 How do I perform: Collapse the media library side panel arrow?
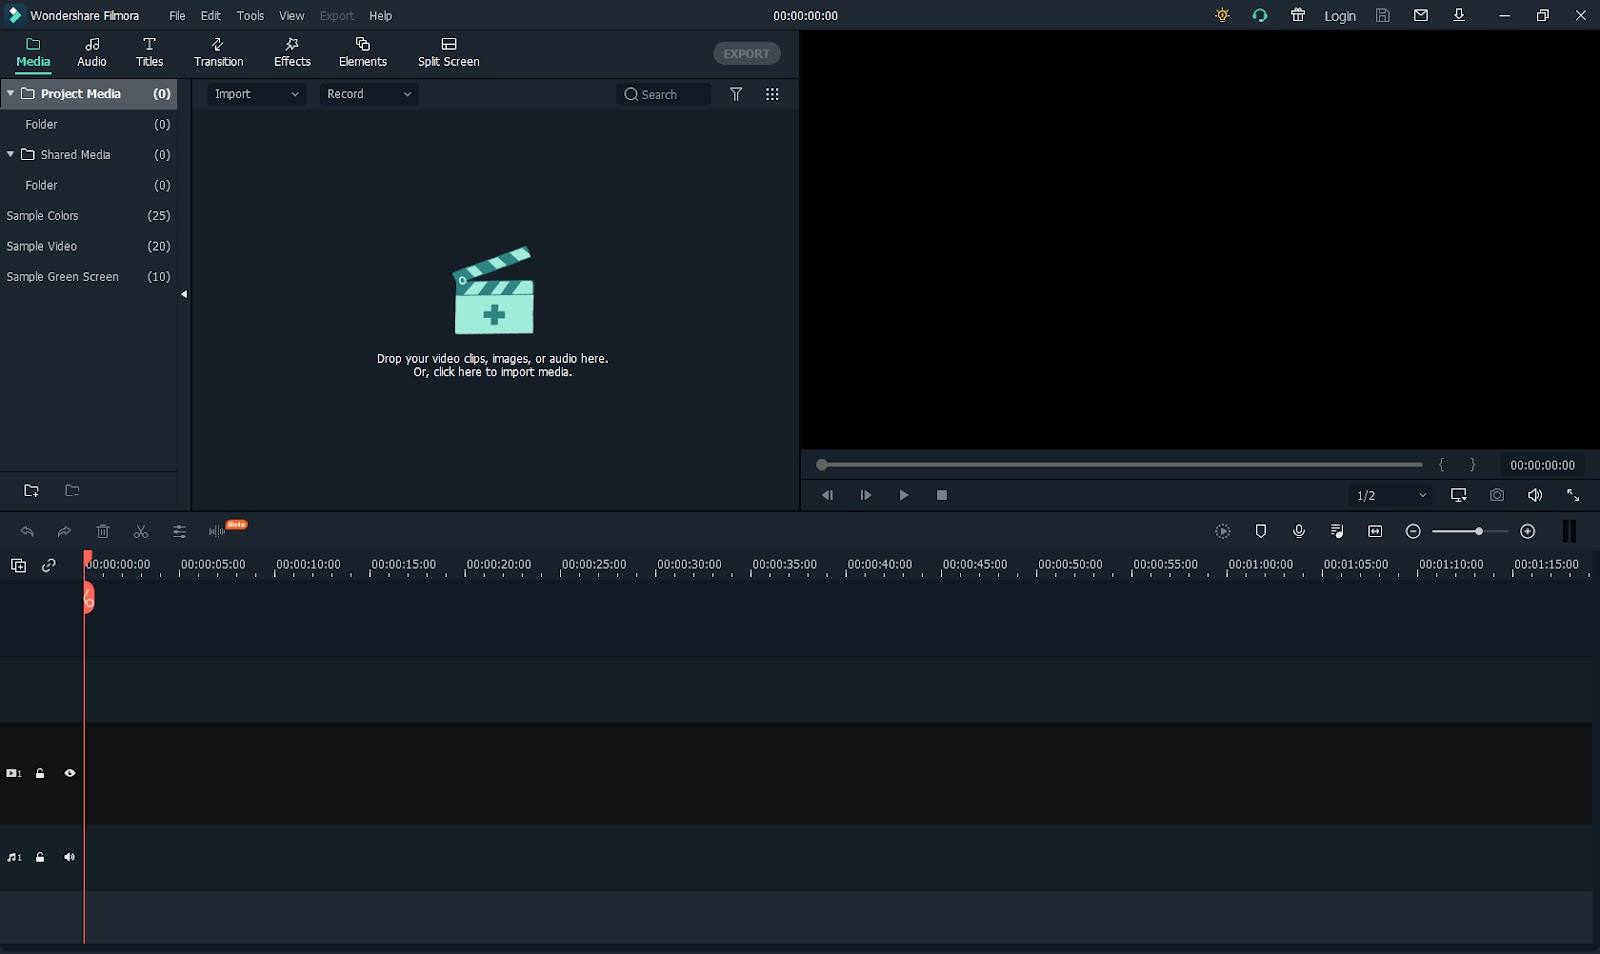(x=184, y=294)
